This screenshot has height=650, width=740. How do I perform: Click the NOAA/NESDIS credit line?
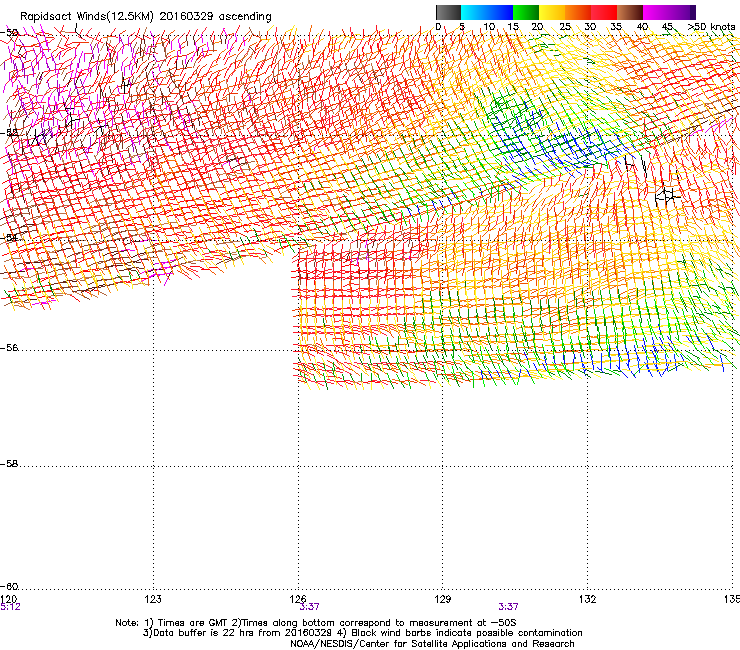432,643
